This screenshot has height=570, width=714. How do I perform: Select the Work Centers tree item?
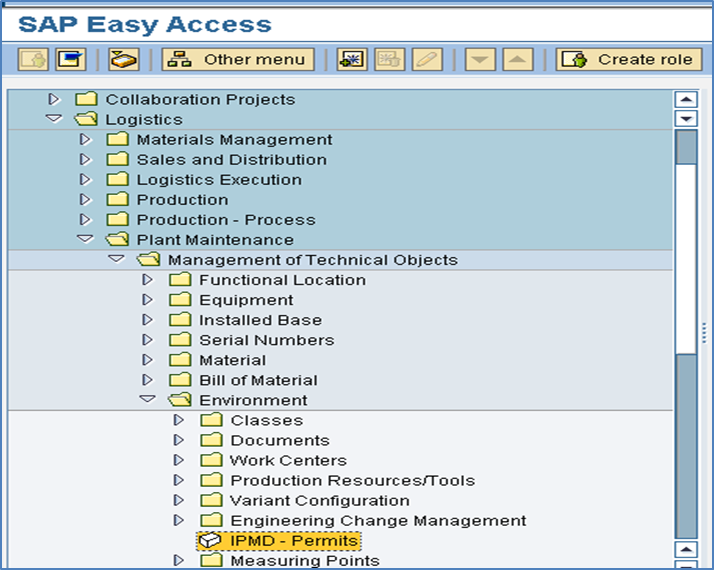click(x=288, y=460)
